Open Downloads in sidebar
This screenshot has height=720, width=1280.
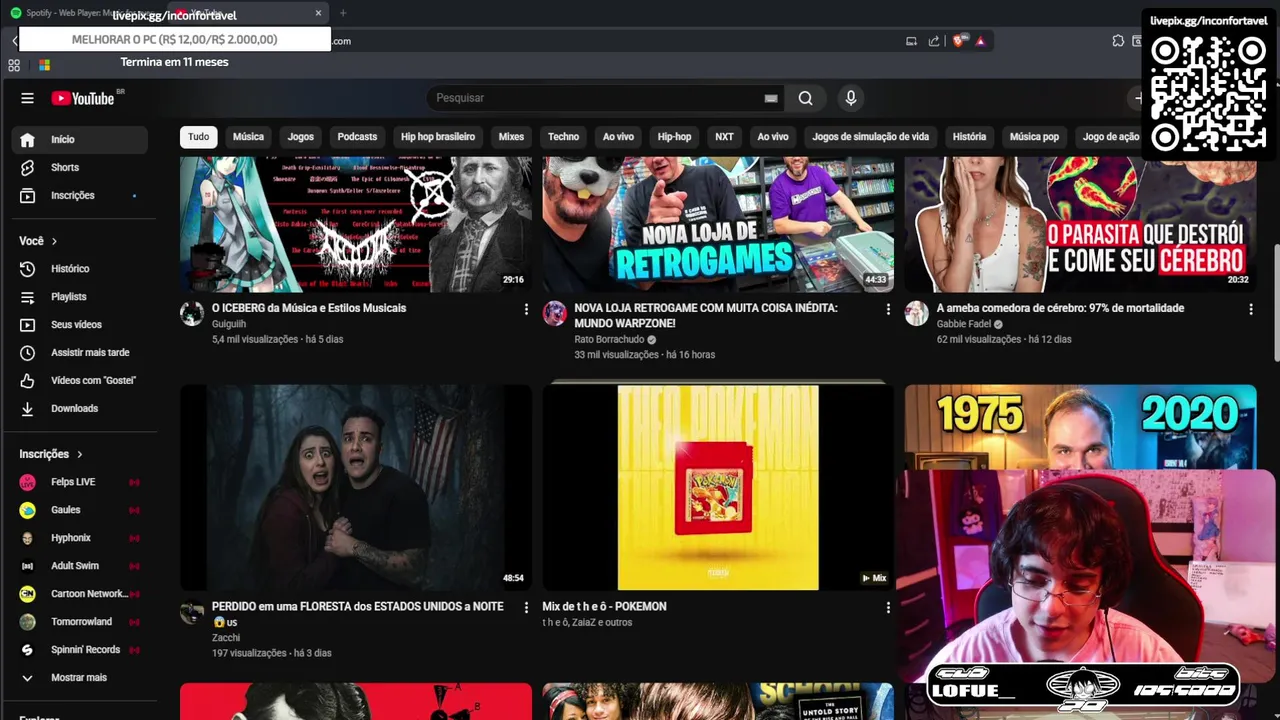tap(82, 409)
